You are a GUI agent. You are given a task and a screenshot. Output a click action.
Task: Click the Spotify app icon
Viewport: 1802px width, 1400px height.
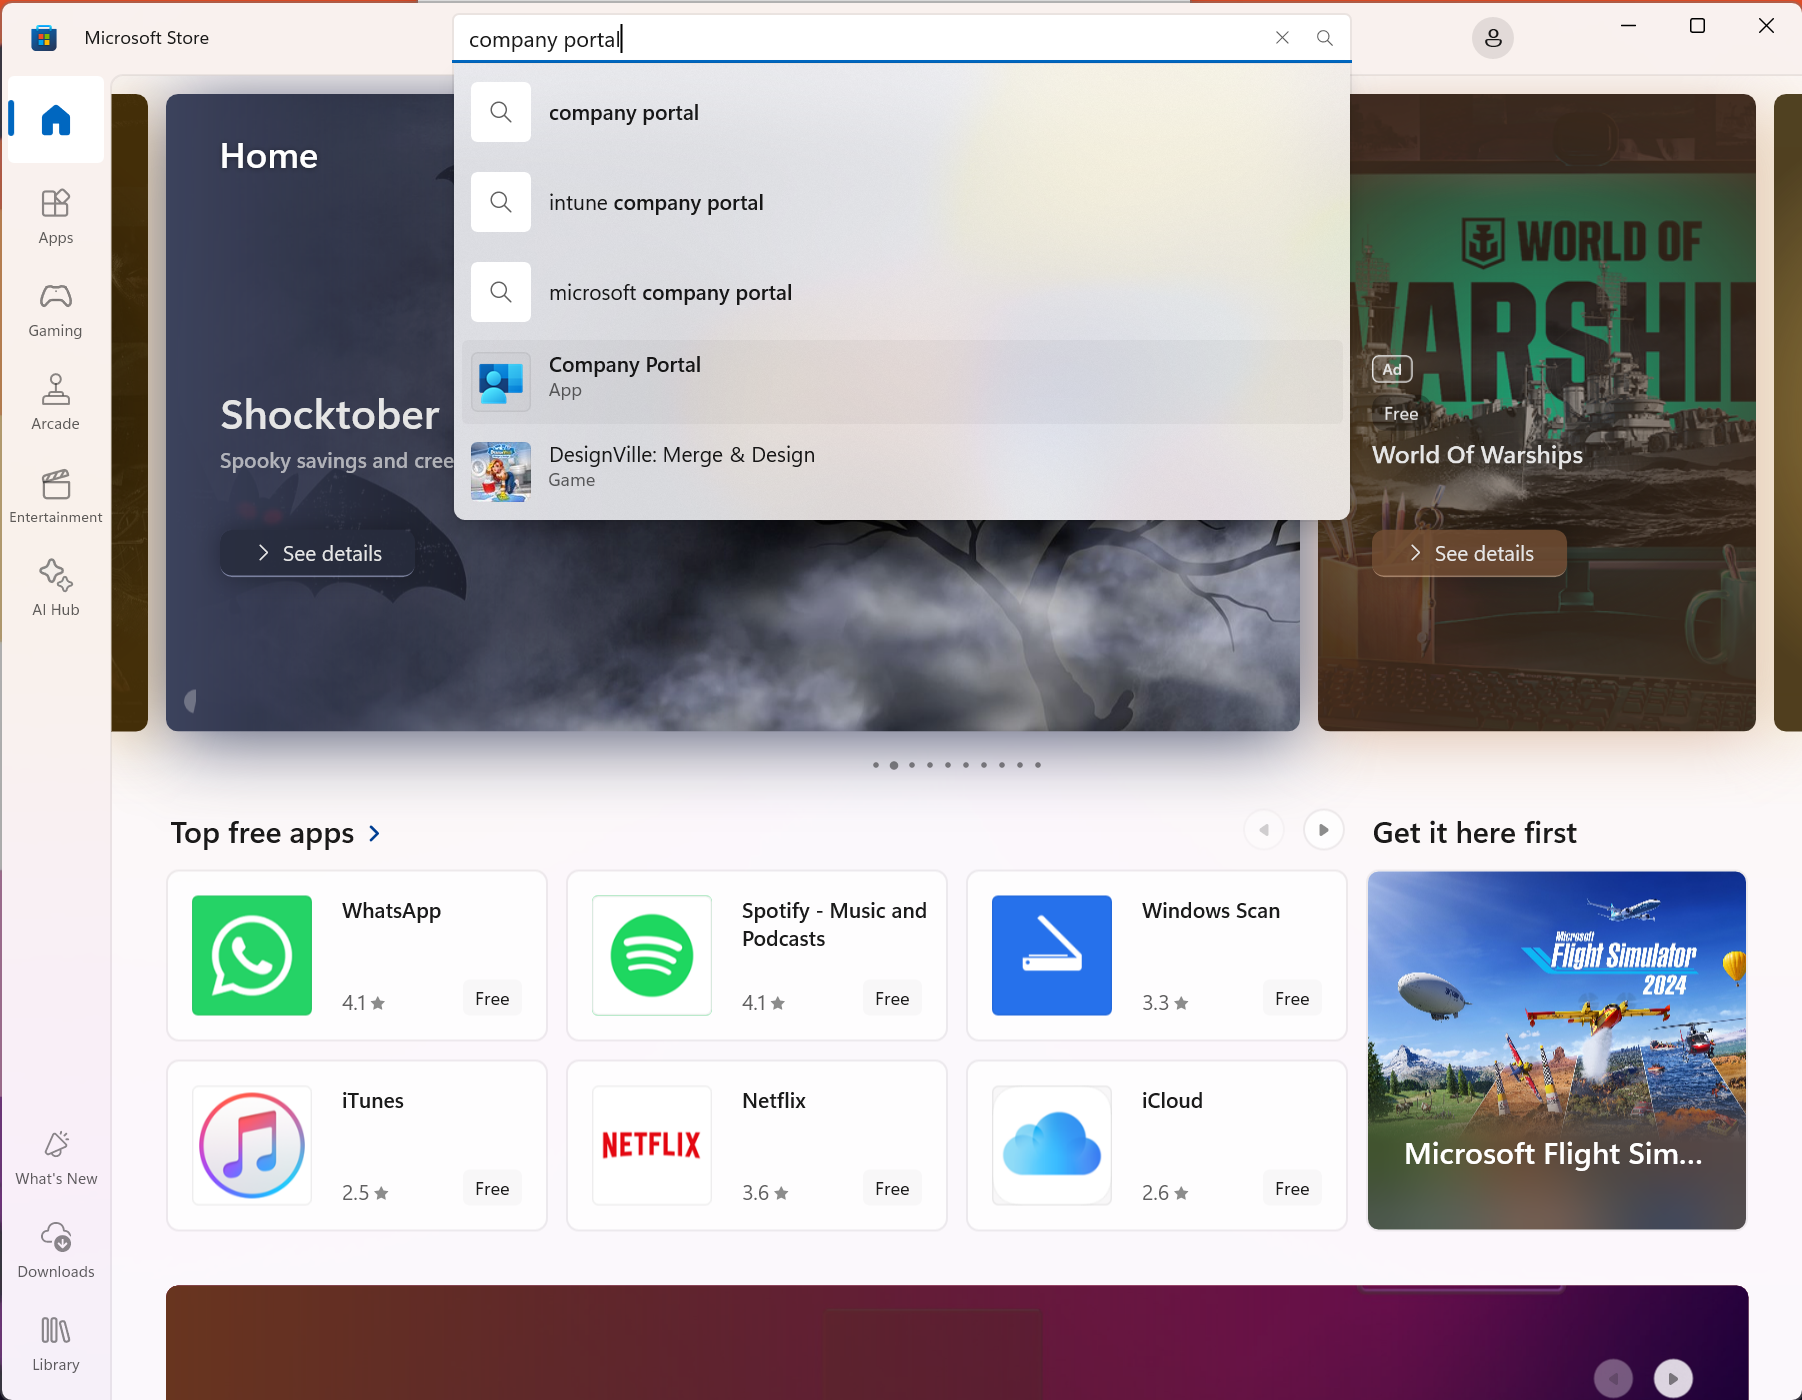[x=652, y=955]
